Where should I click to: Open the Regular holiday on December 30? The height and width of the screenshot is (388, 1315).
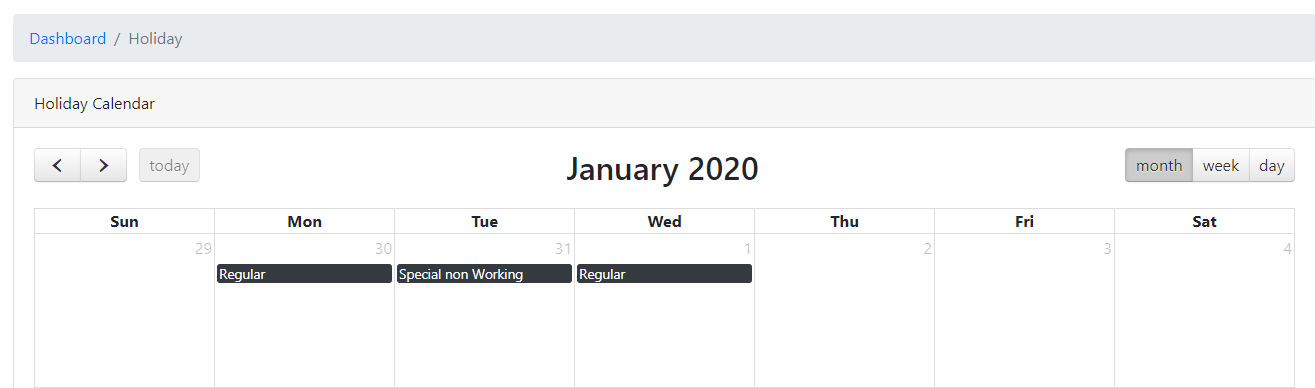click(x=304, y=274)
